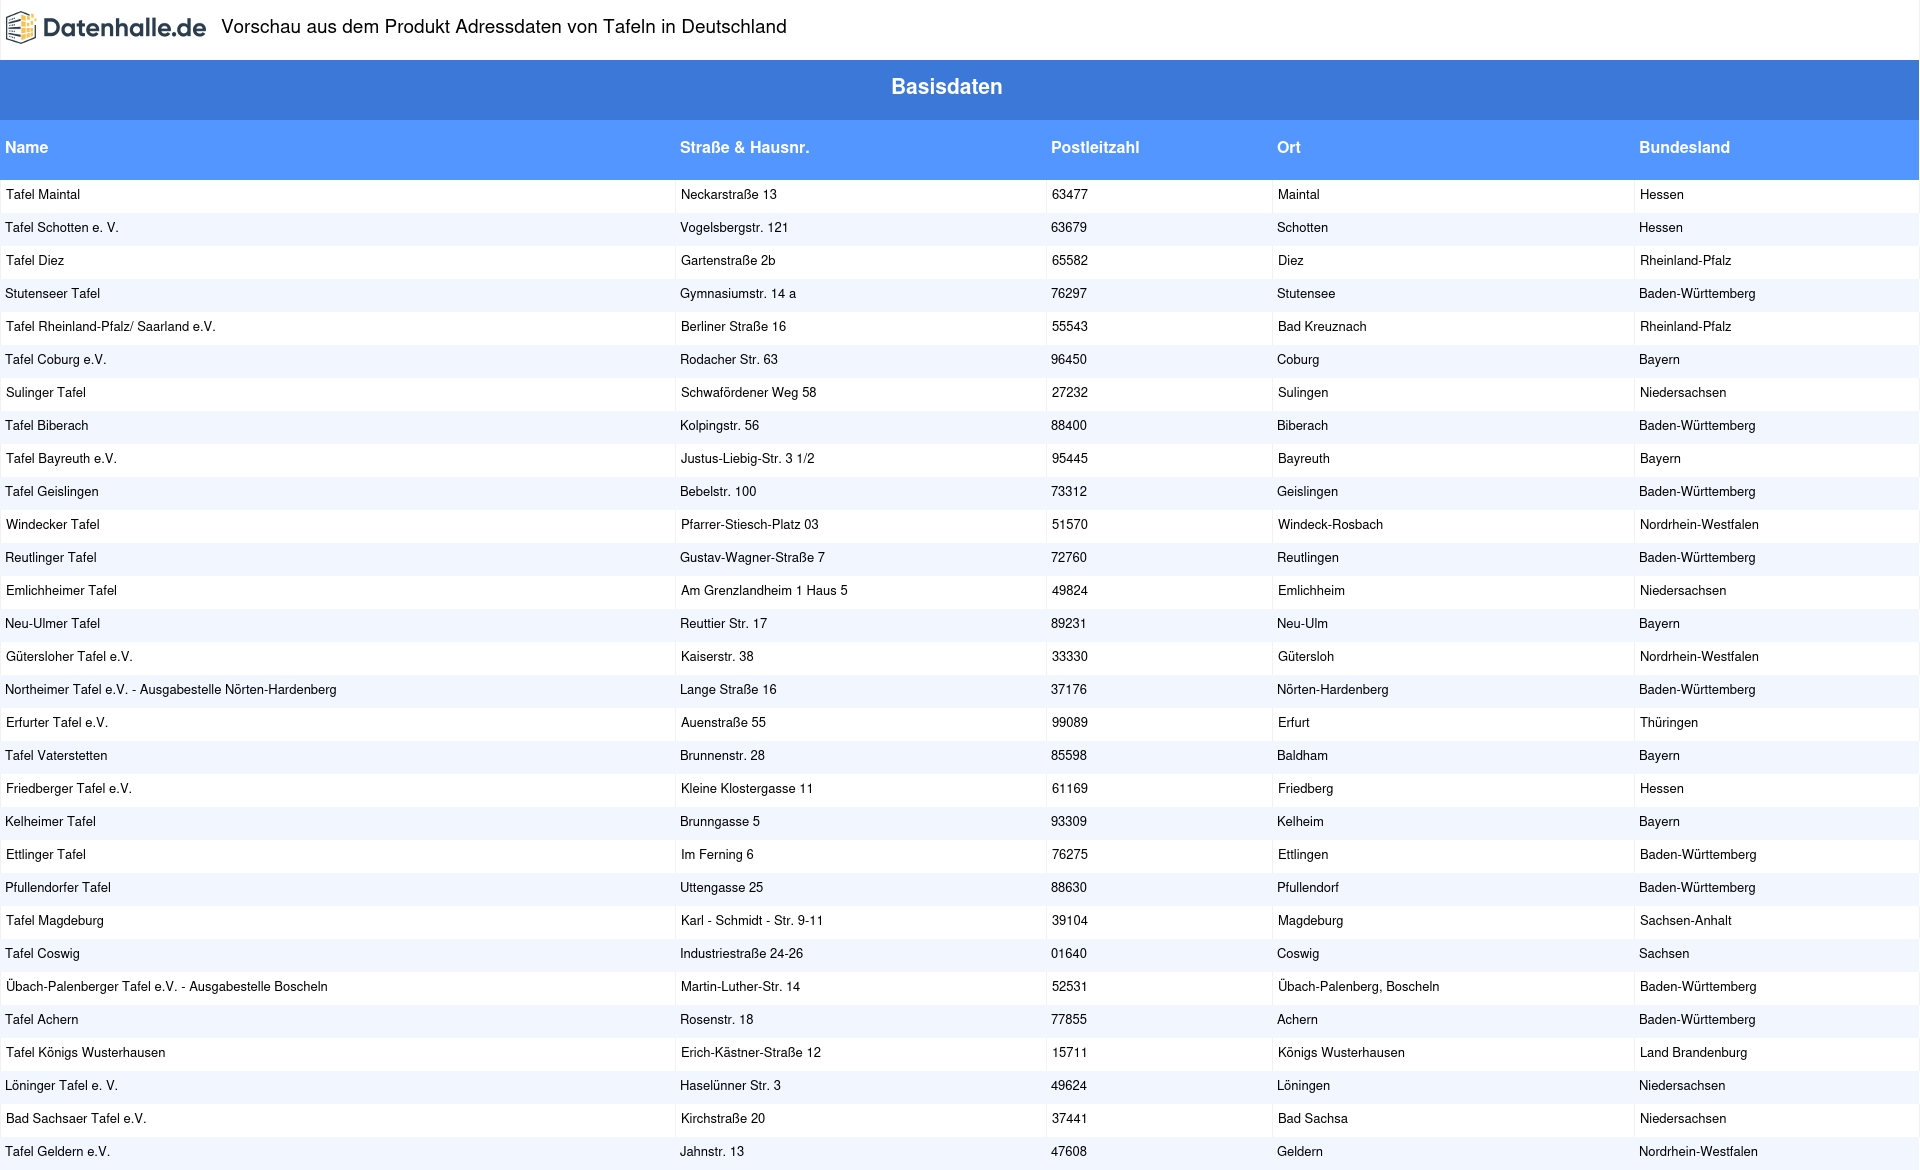Image resolution: width=1920 pixels, height=1170 pixels.
Task: Click the city Übach-Palenberg, Boscheln
Action: pyautogui.click(x=1359, y=987)
